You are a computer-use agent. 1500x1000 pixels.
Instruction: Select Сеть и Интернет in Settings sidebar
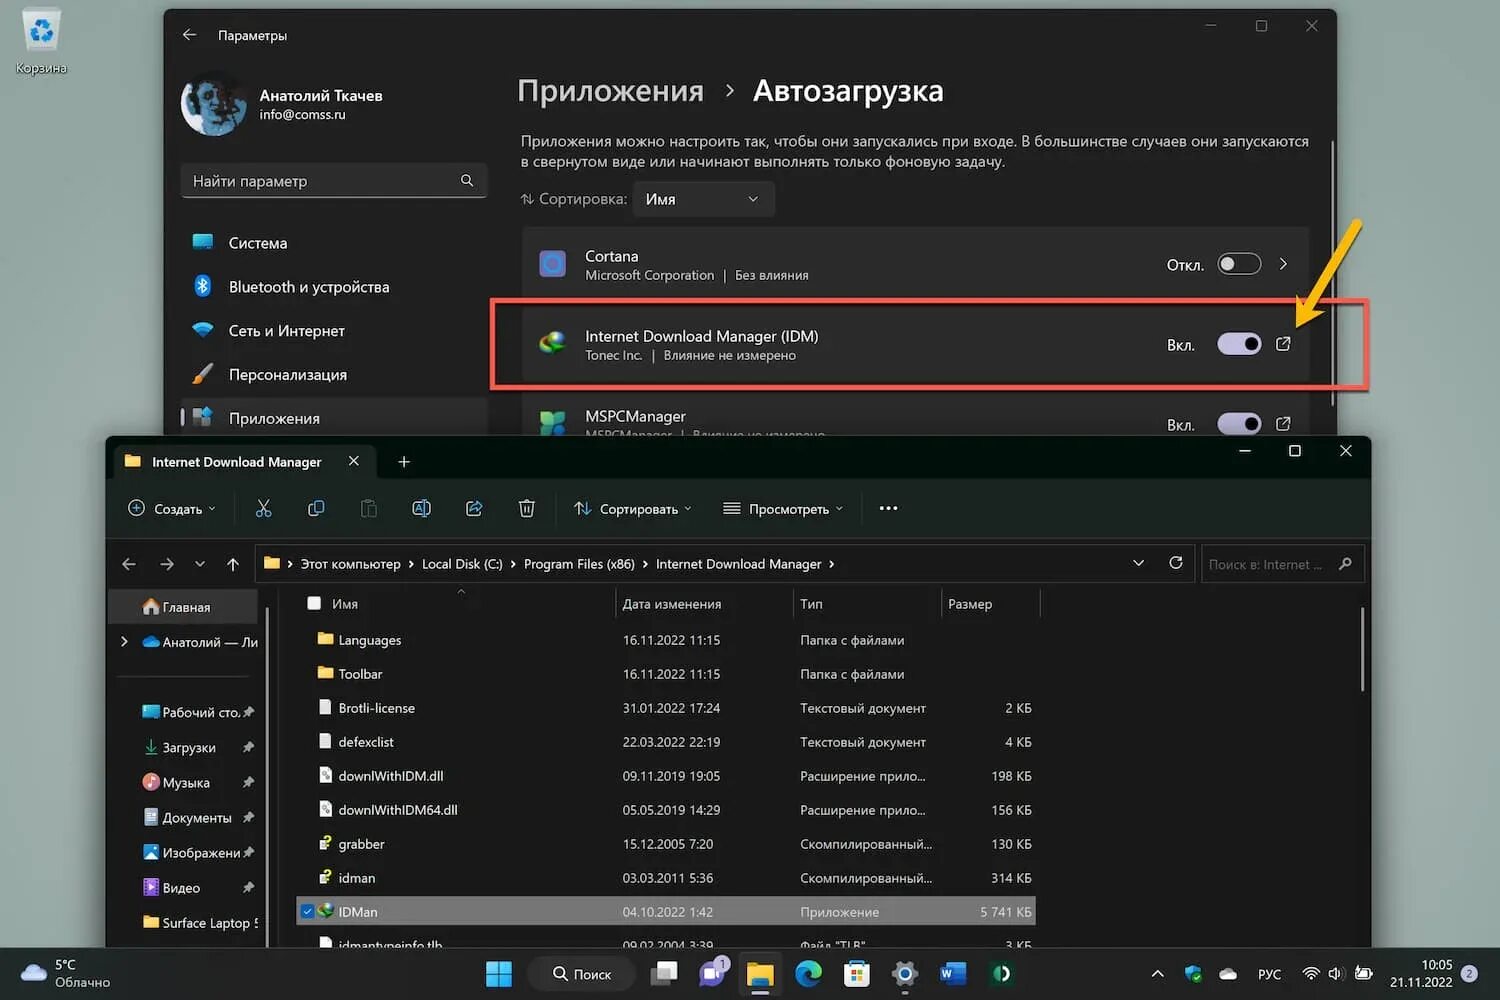click(x=333, y=331)
